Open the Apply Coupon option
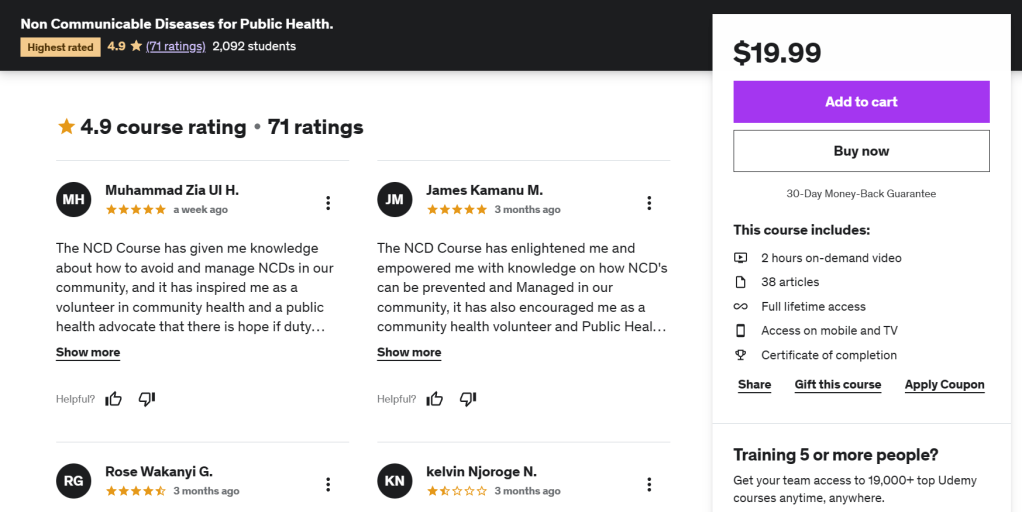 coord(945,384)
